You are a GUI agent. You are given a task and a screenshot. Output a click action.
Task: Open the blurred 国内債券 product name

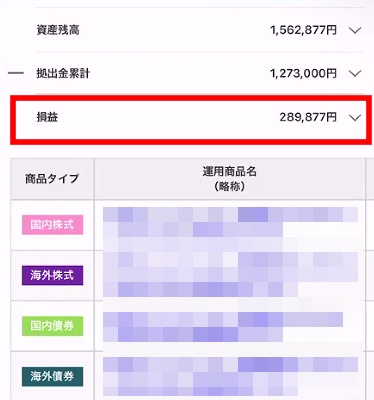[223, 327]
